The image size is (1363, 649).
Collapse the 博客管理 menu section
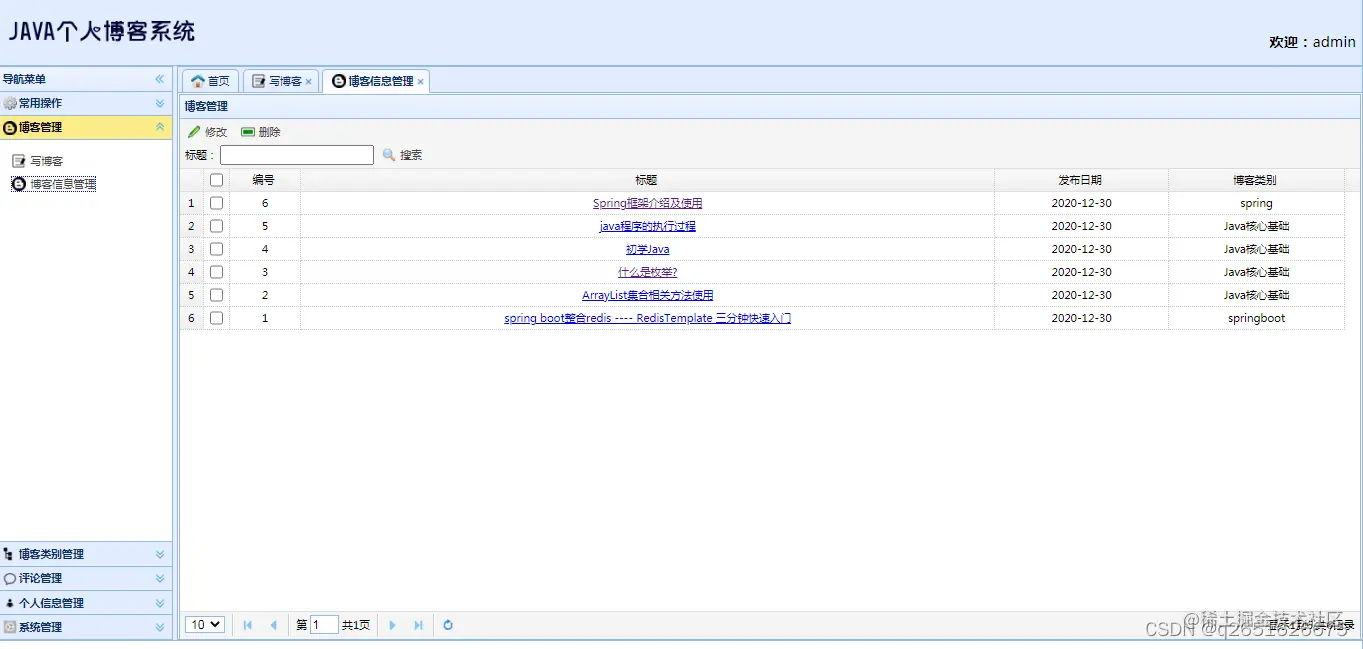pyautogui.click(x=160, y=127)
